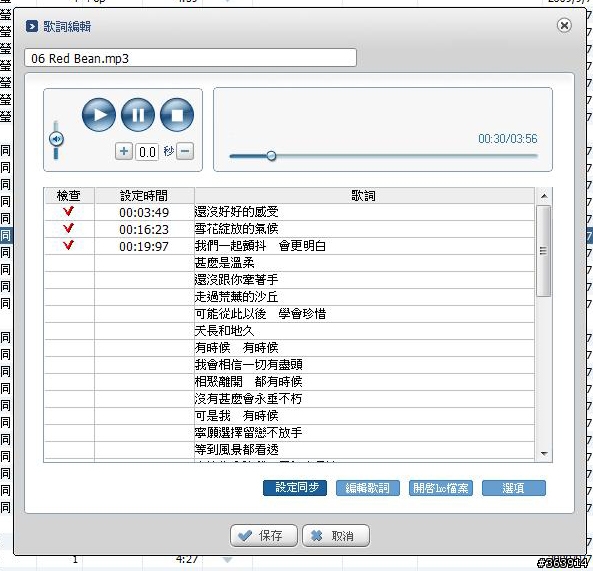Play the song with the Play button
The height and width of the screenshot is (571, 593).
[99, 115]
